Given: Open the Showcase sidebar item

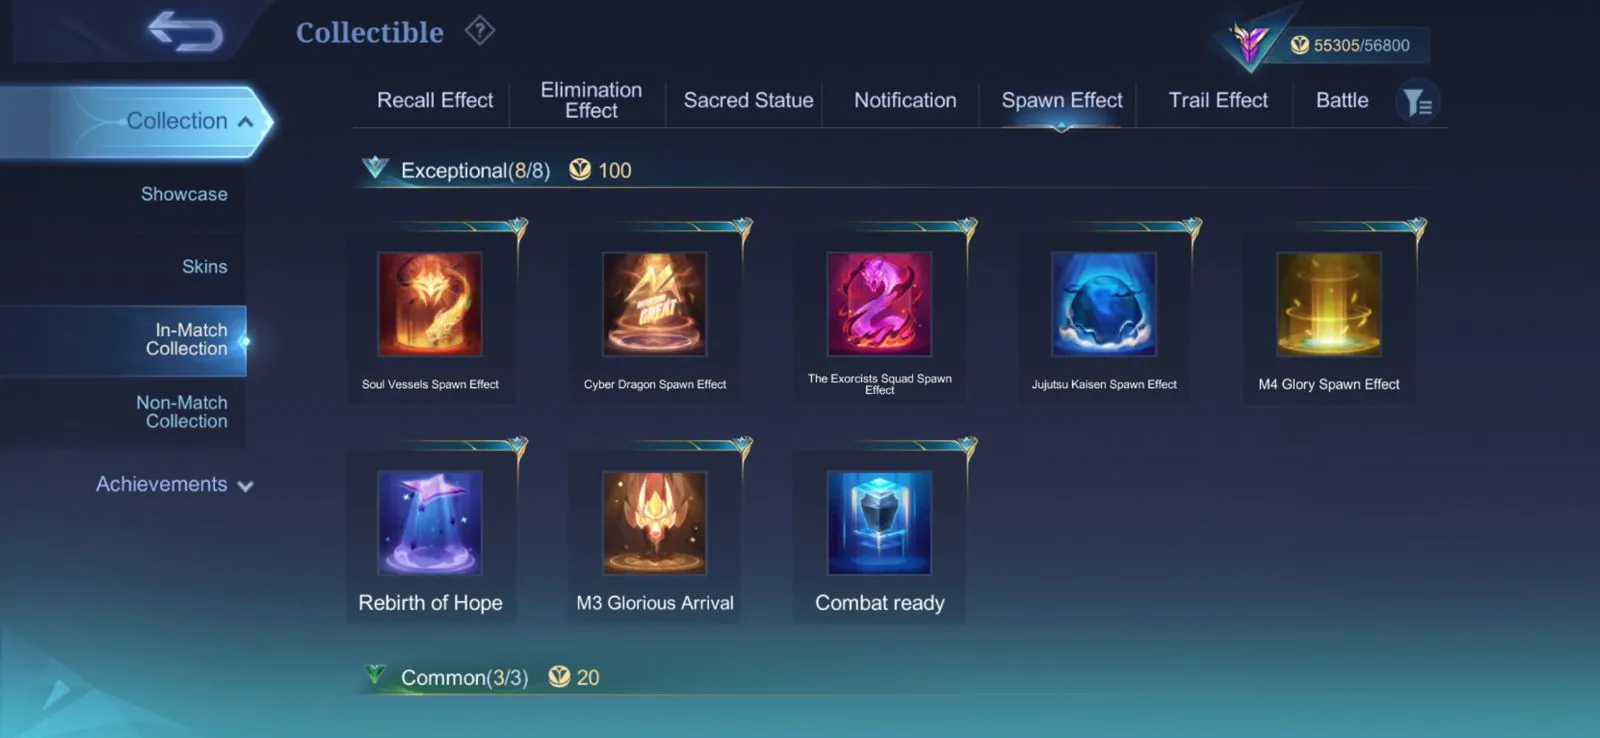Looking at the screenshot, I should click(x=184, y=194).
